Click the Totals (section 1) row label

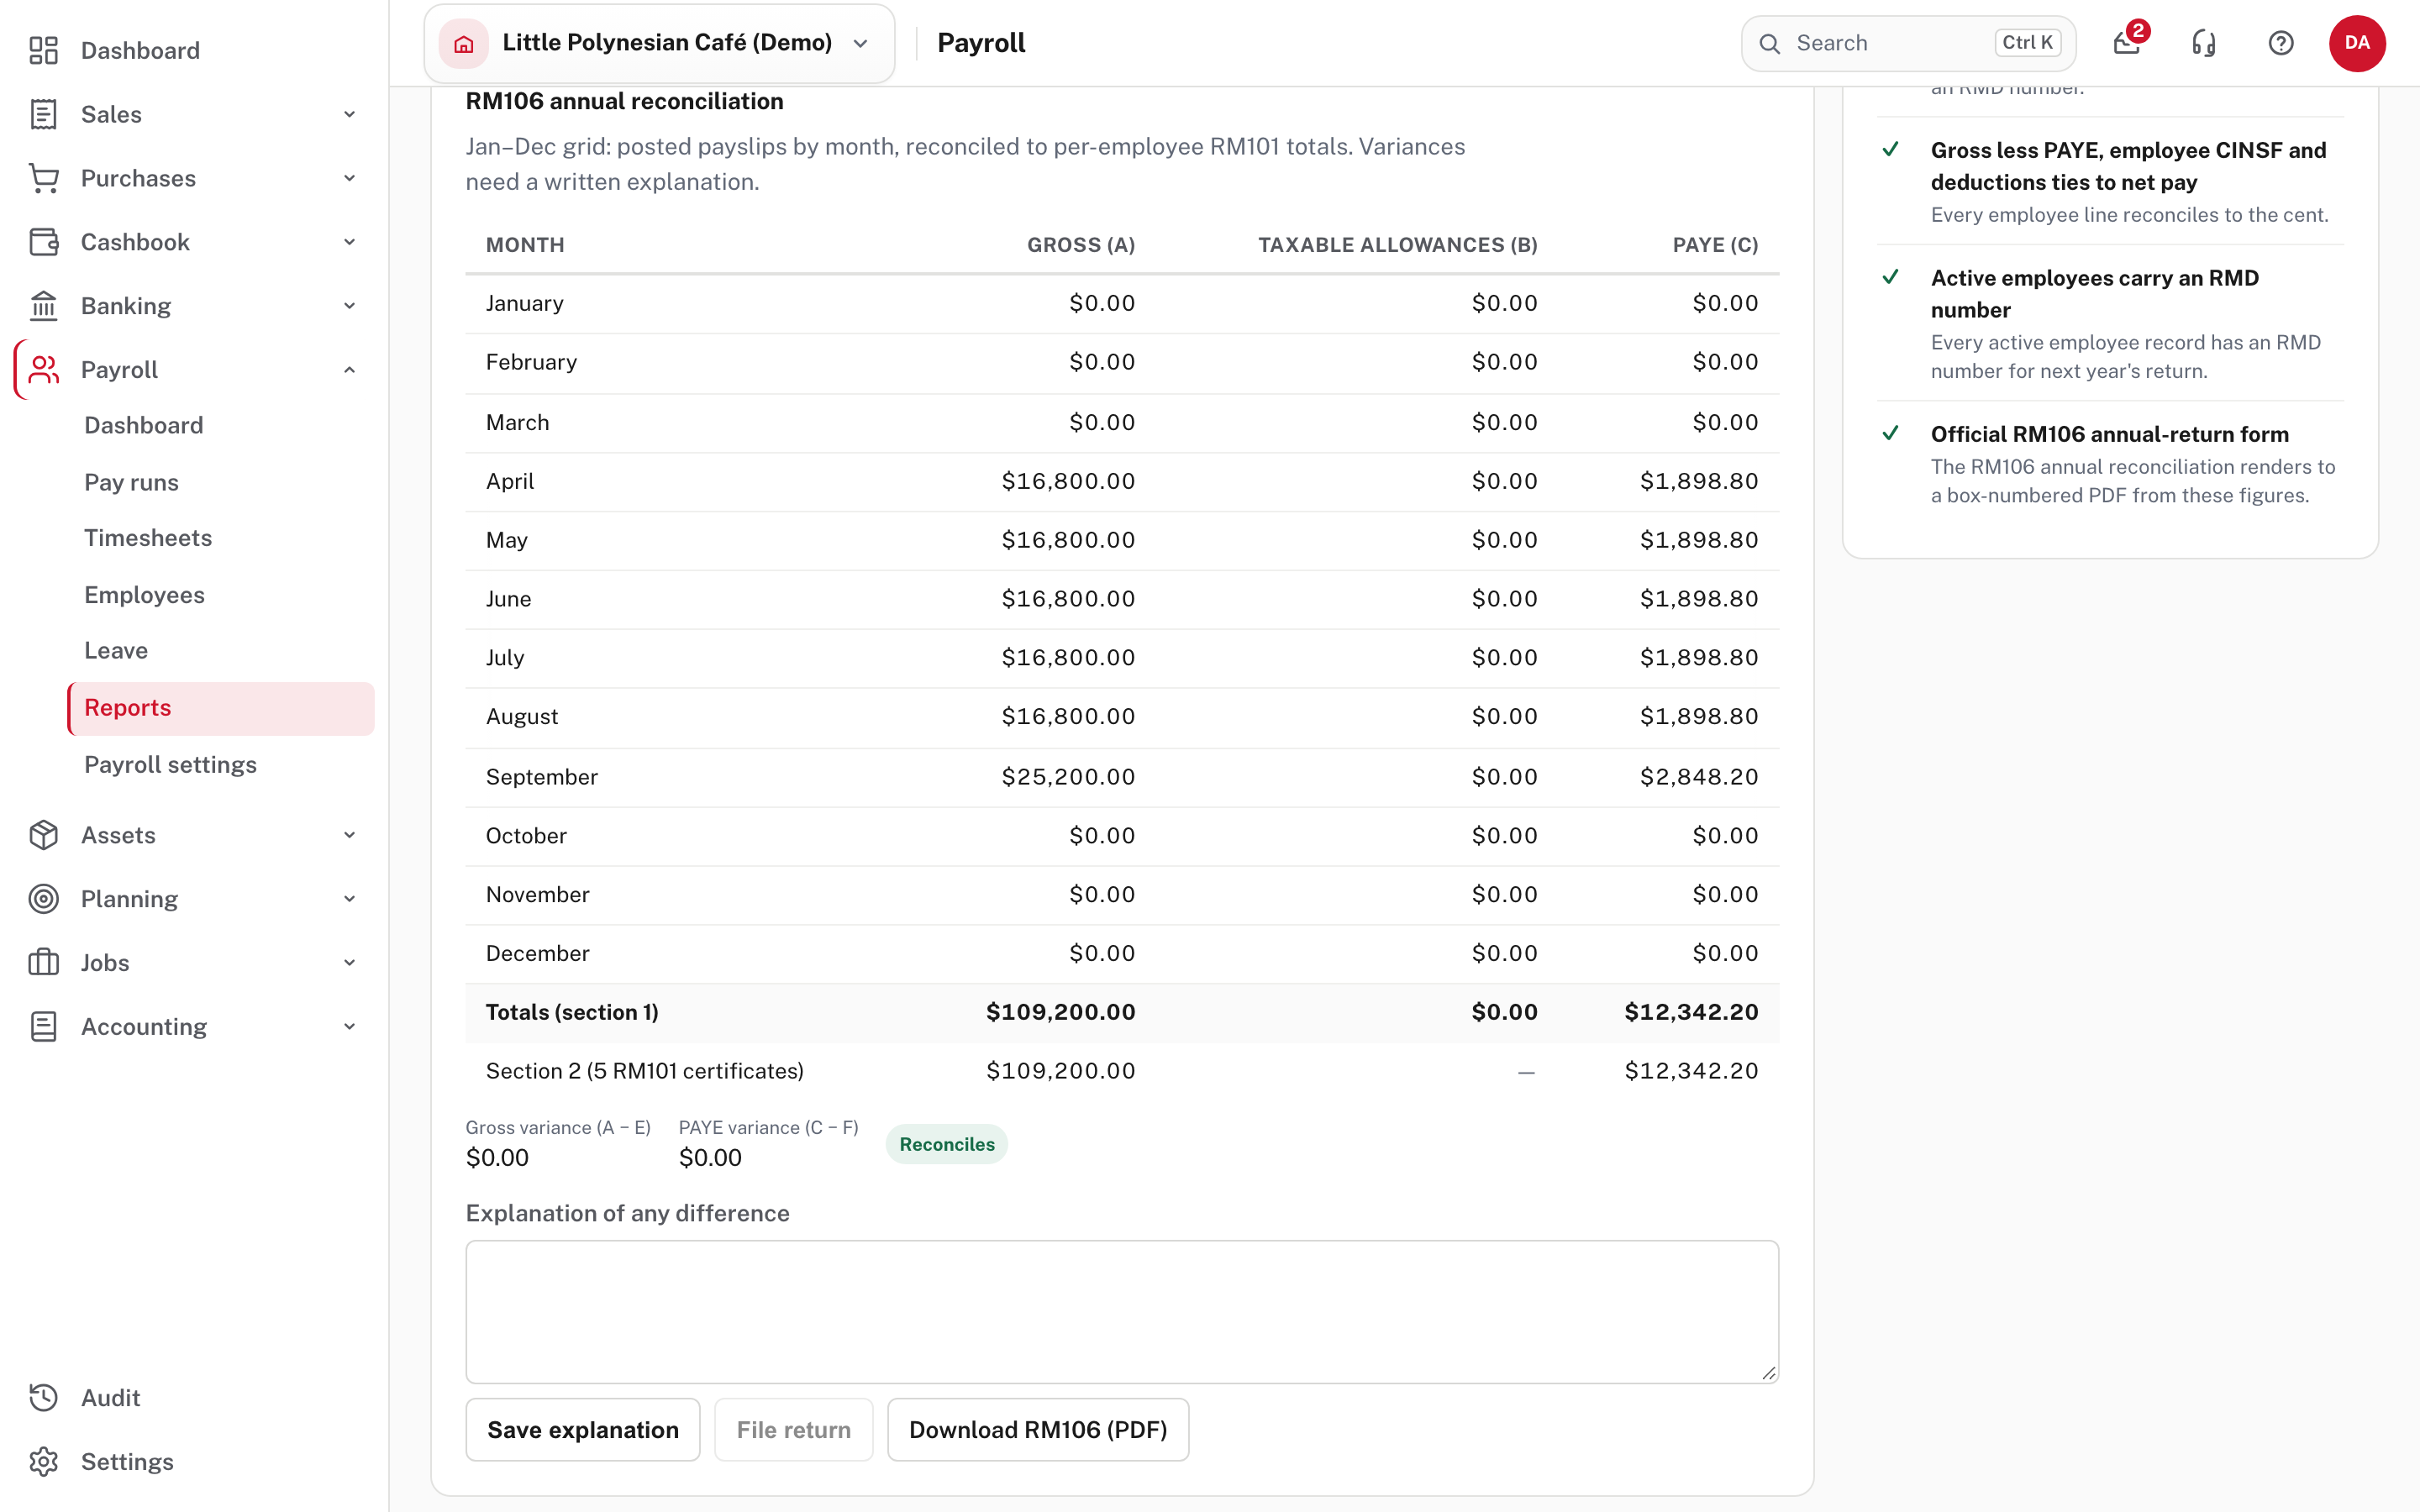point(572,1012)
